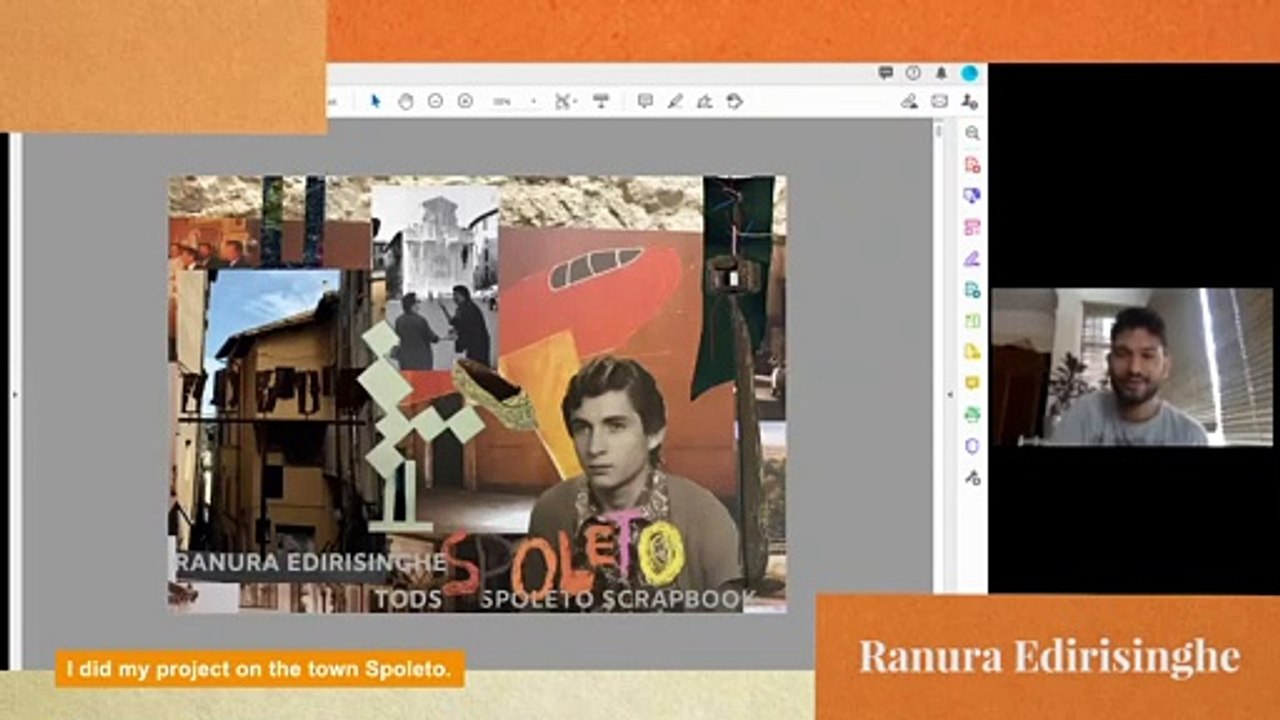Open the Combine Files tool
Image resolution: width=1280 pixels, height=720 pixels.
(x=972, y=196)
